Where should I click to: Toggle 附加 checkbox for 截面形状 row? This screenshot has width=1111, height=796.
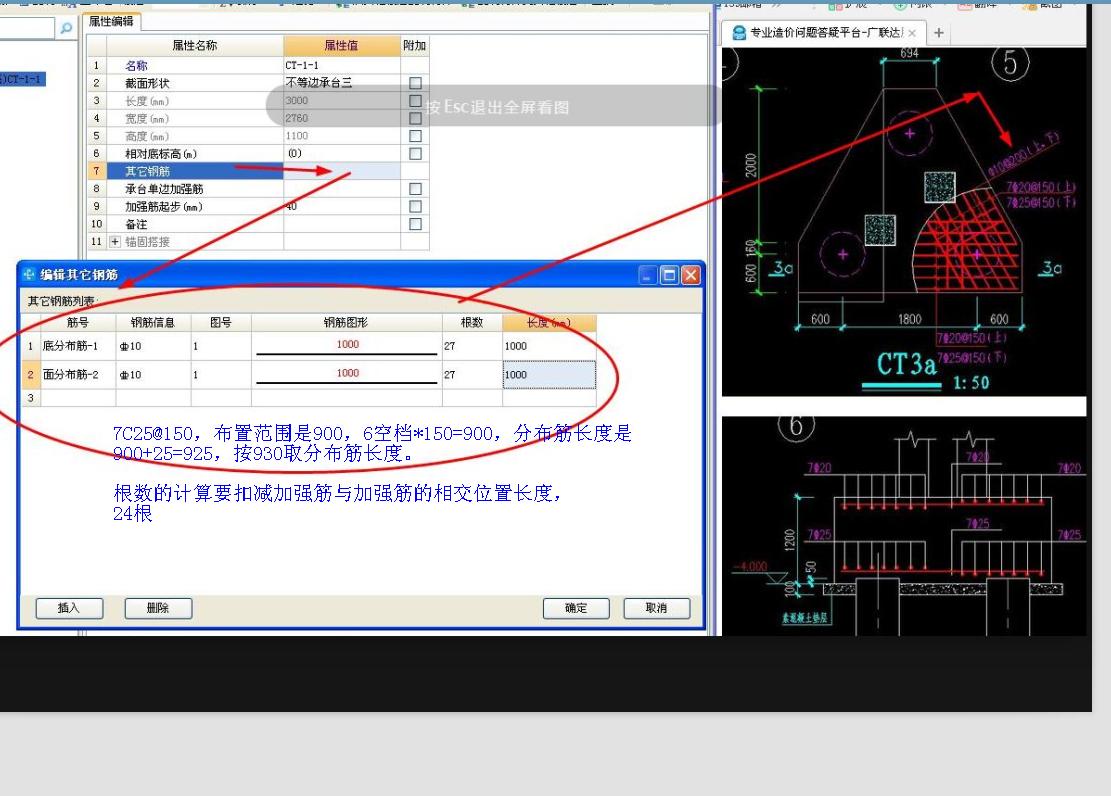[415, 83]
